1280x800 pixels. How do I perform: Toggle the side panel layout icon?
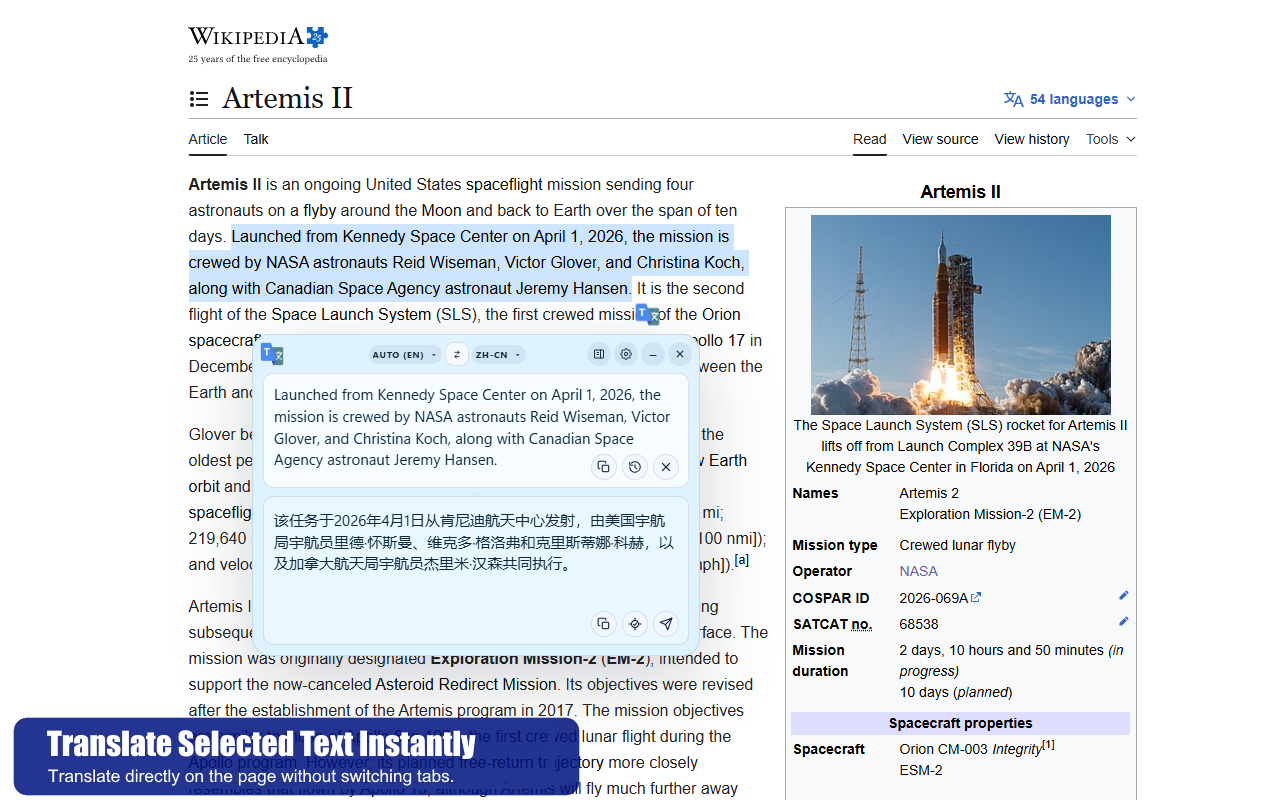pyautogui.click(x=598, y=354)
